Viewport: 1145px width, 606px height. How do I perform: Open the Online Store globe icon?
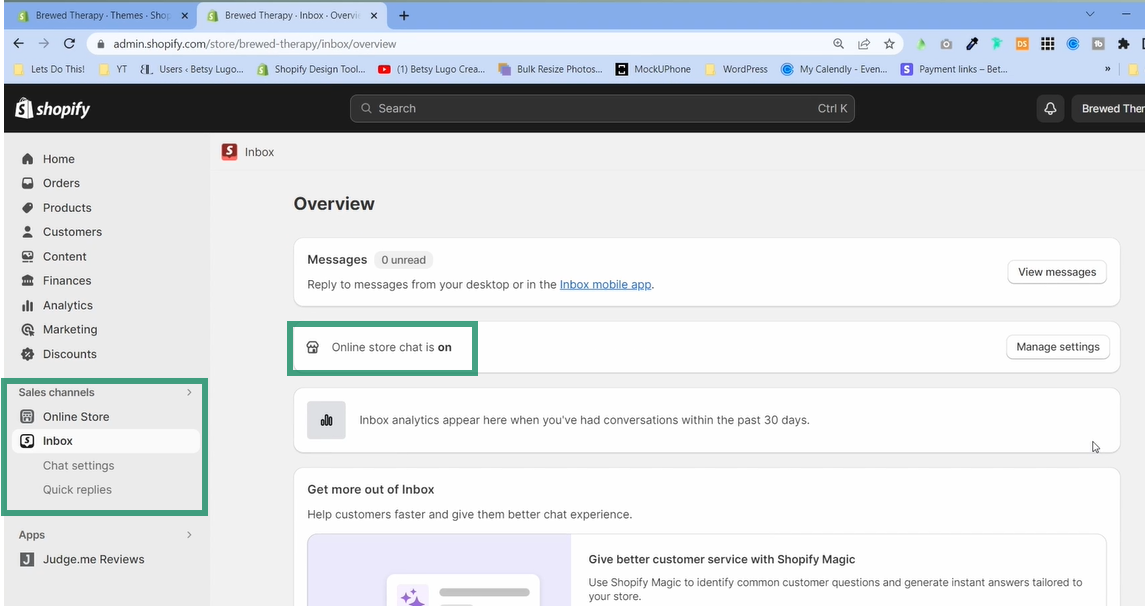[x=28, y=416]
